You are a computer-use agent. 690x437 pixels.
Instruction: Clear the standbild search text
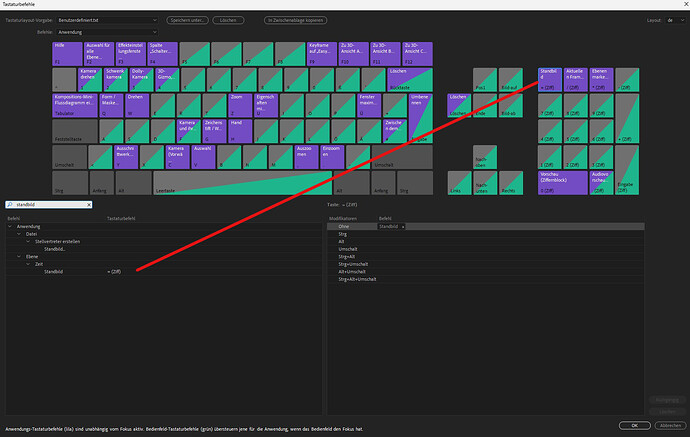coord(89,205)
